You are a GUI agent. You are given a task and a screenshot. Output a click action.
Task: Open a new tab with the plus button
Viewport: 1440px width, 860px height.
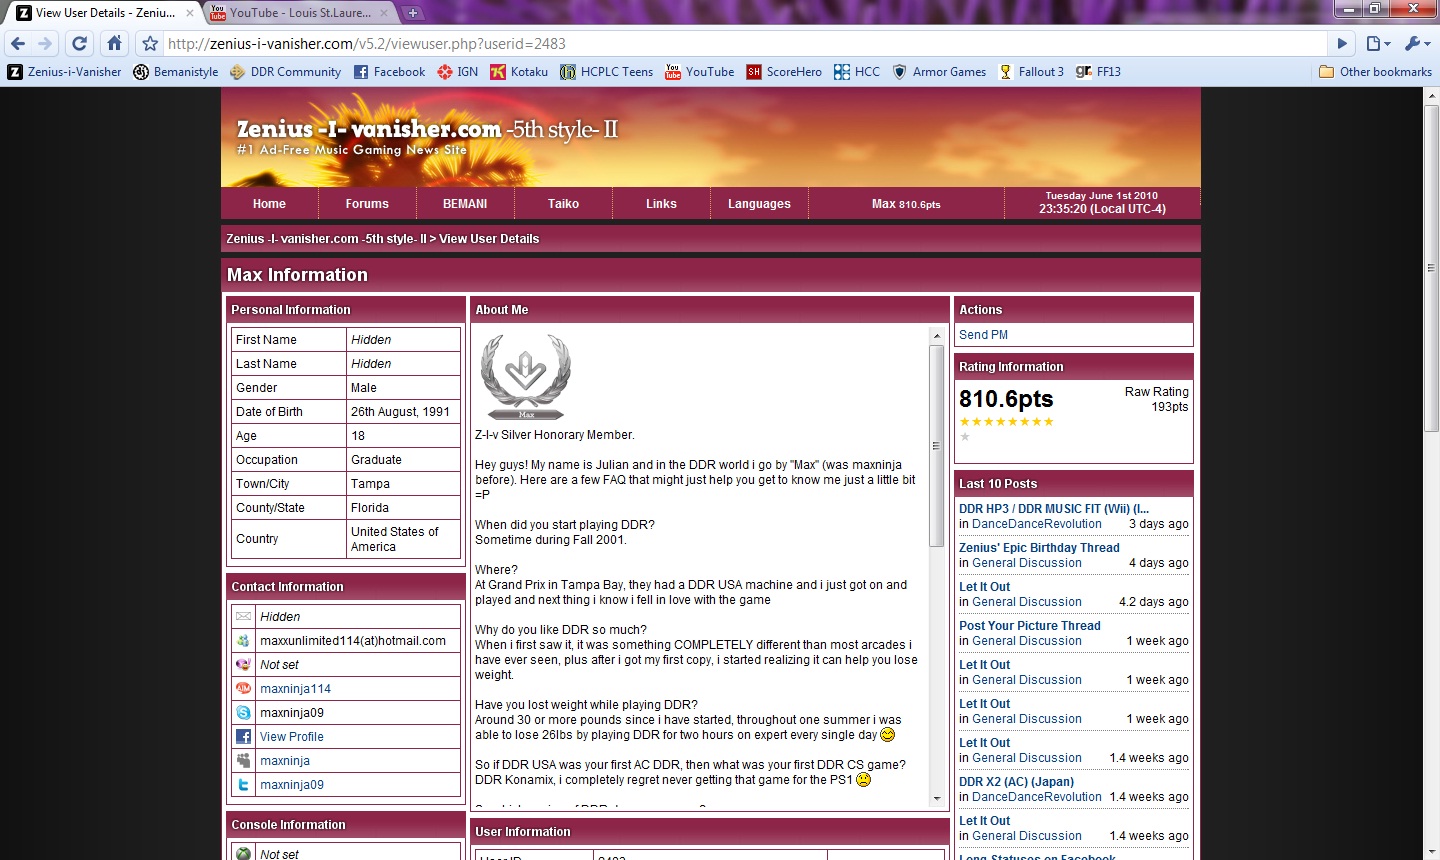click(413, 13)
